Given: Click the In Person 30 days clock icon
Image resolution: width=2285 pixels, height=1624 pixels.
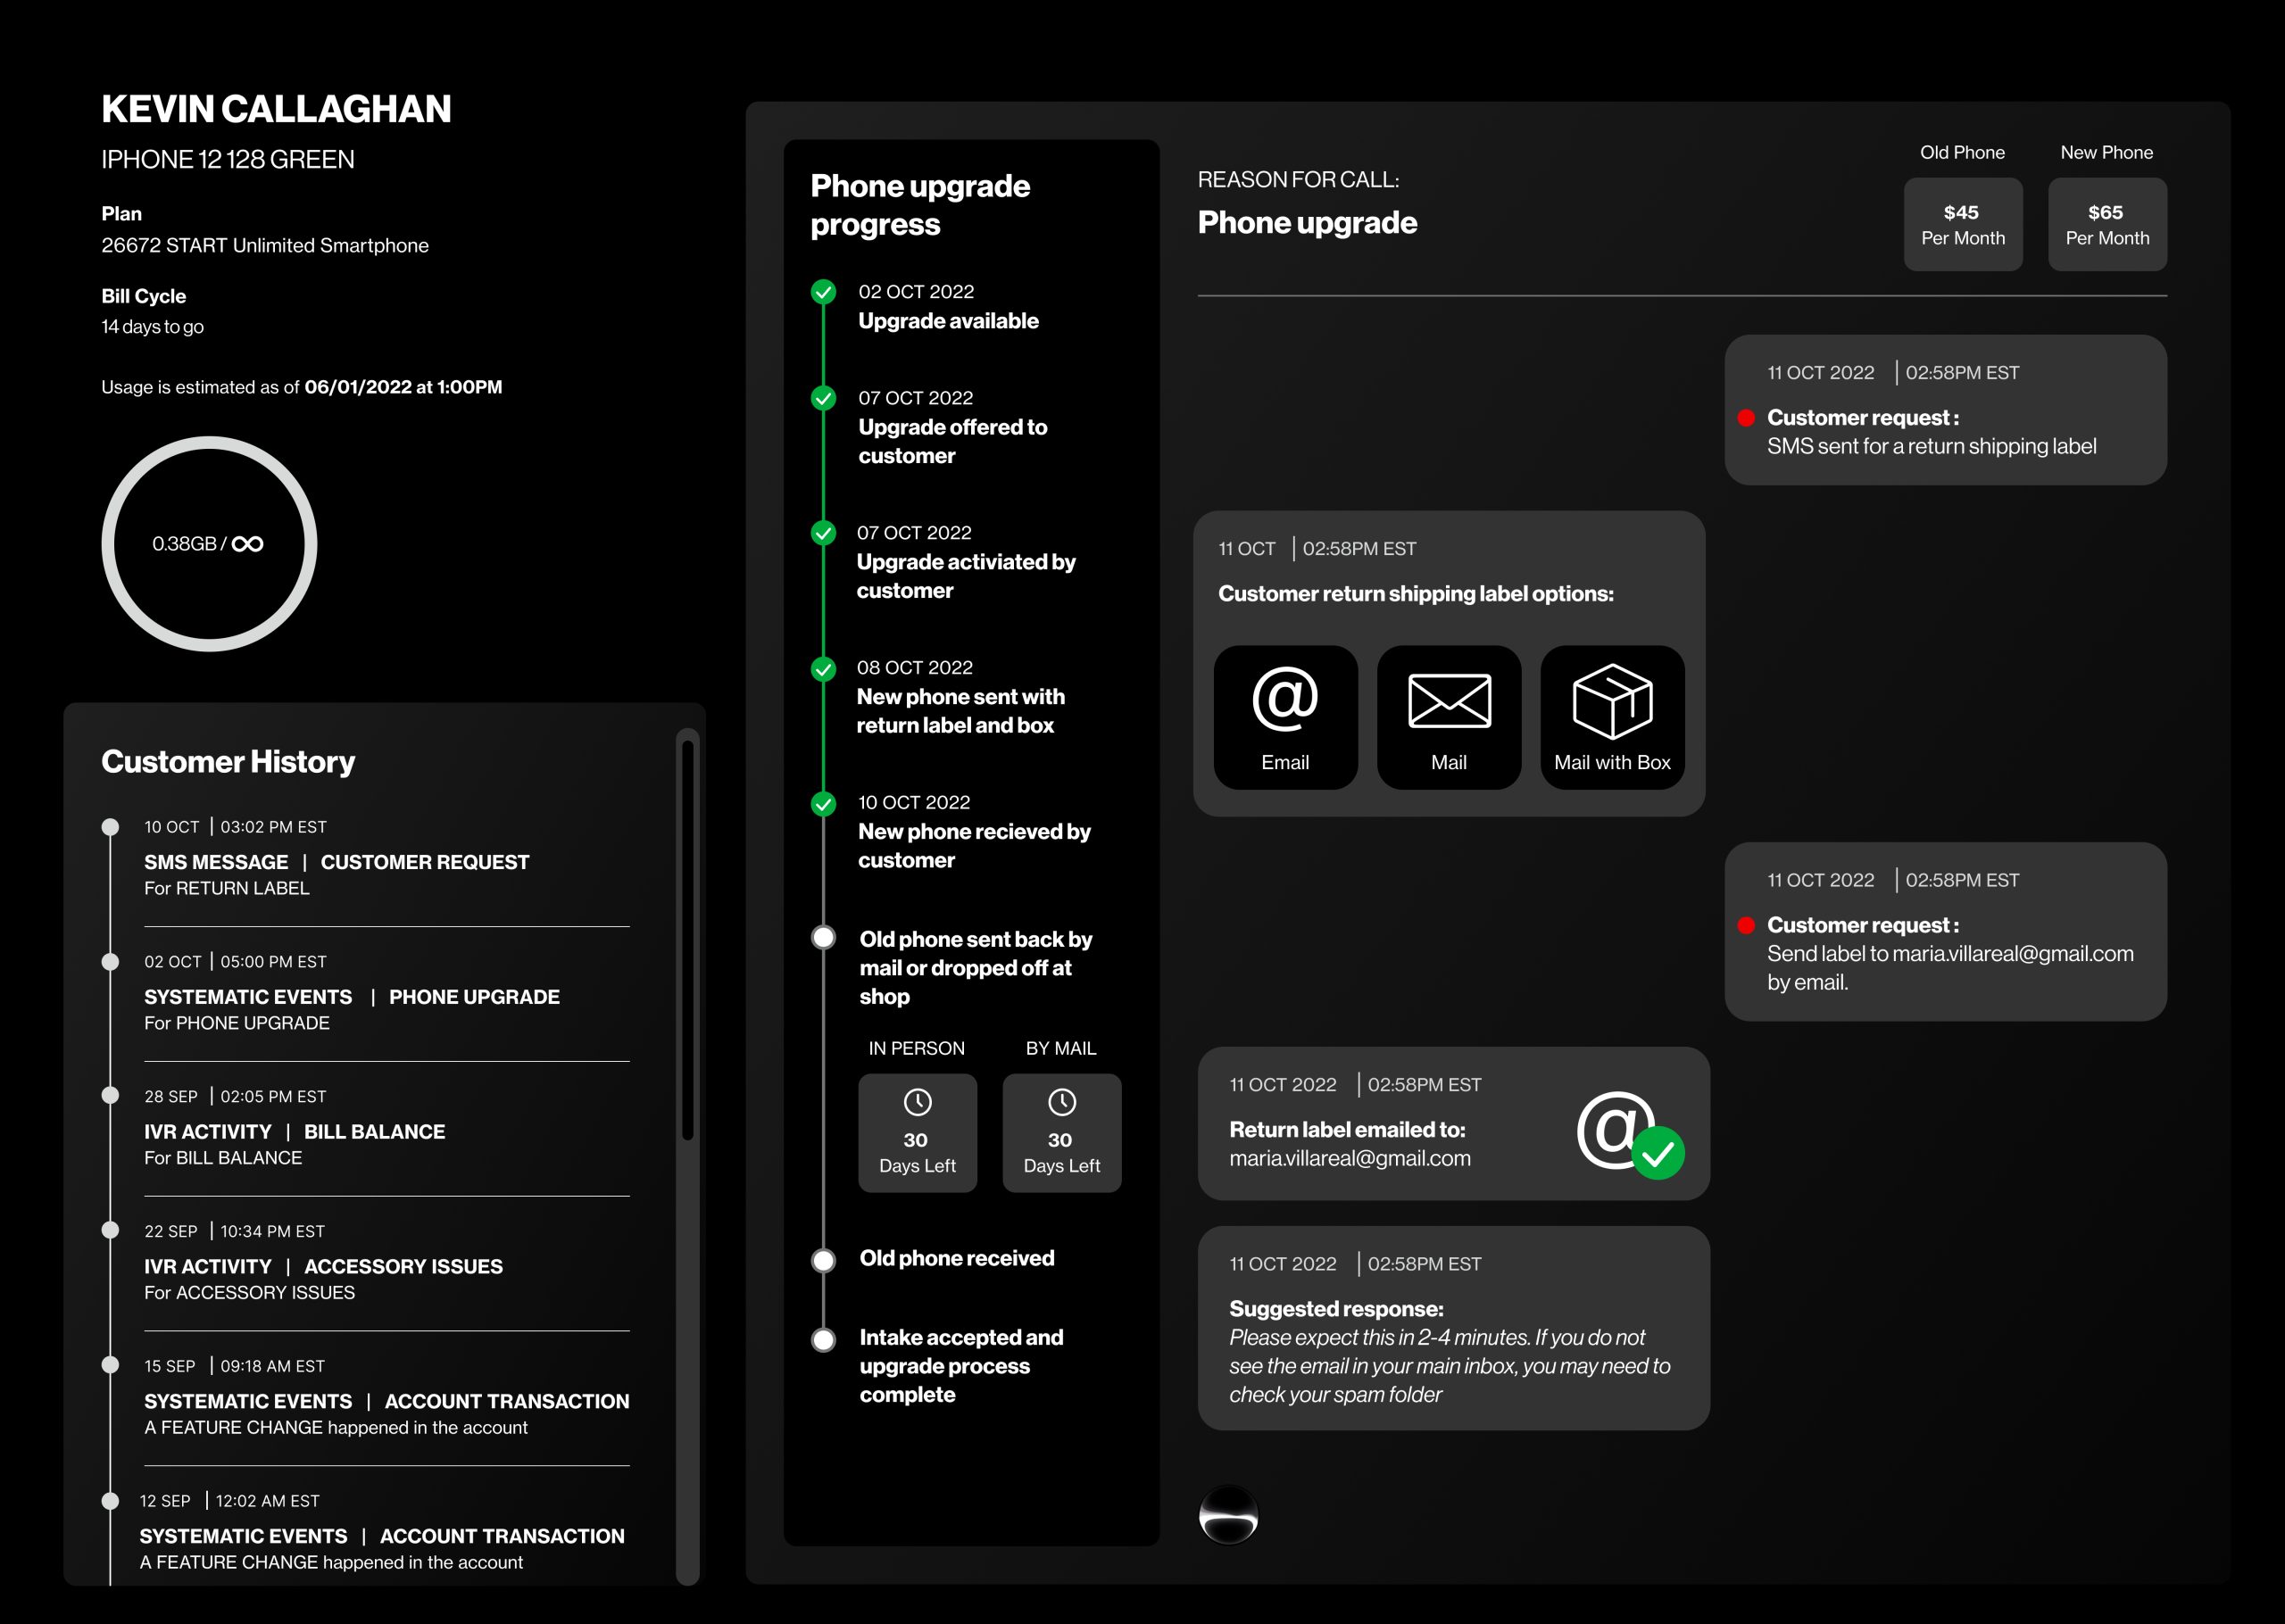Looking at the screenshot, I should [x=916, y=1103].
